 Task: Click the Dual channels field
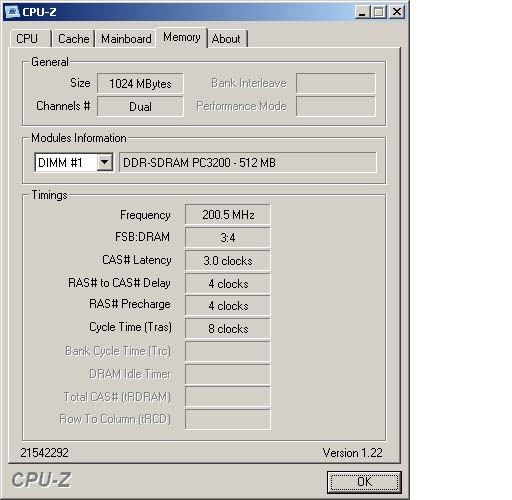[x=140, y=107]
